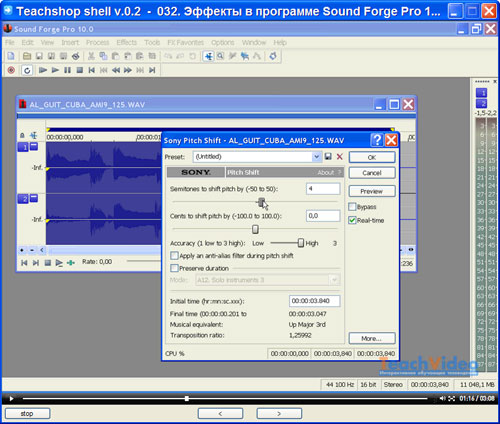Viewport: 500px width, 424px height.
Task: Click the semitones pitch slider handle
Action: [x=261, y=202]
